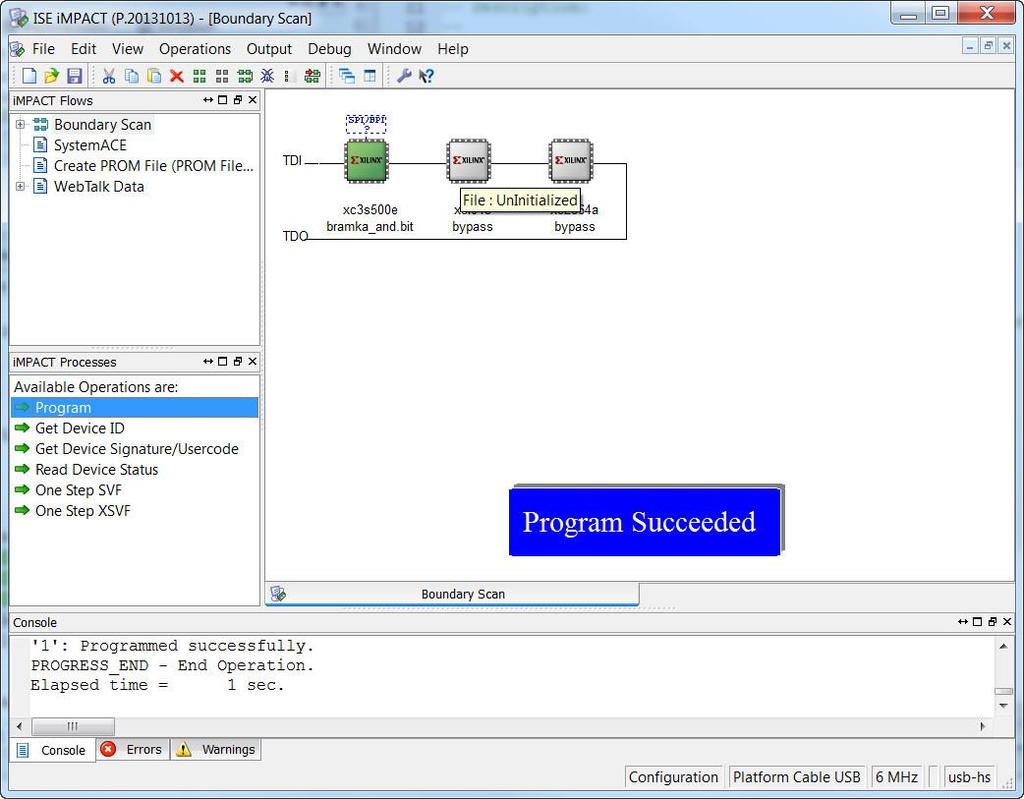Switch to the Errors tab
Image resolution: width=1024 pixels, height=799 pixels.
pyautogui.click(x=133, y=749)
